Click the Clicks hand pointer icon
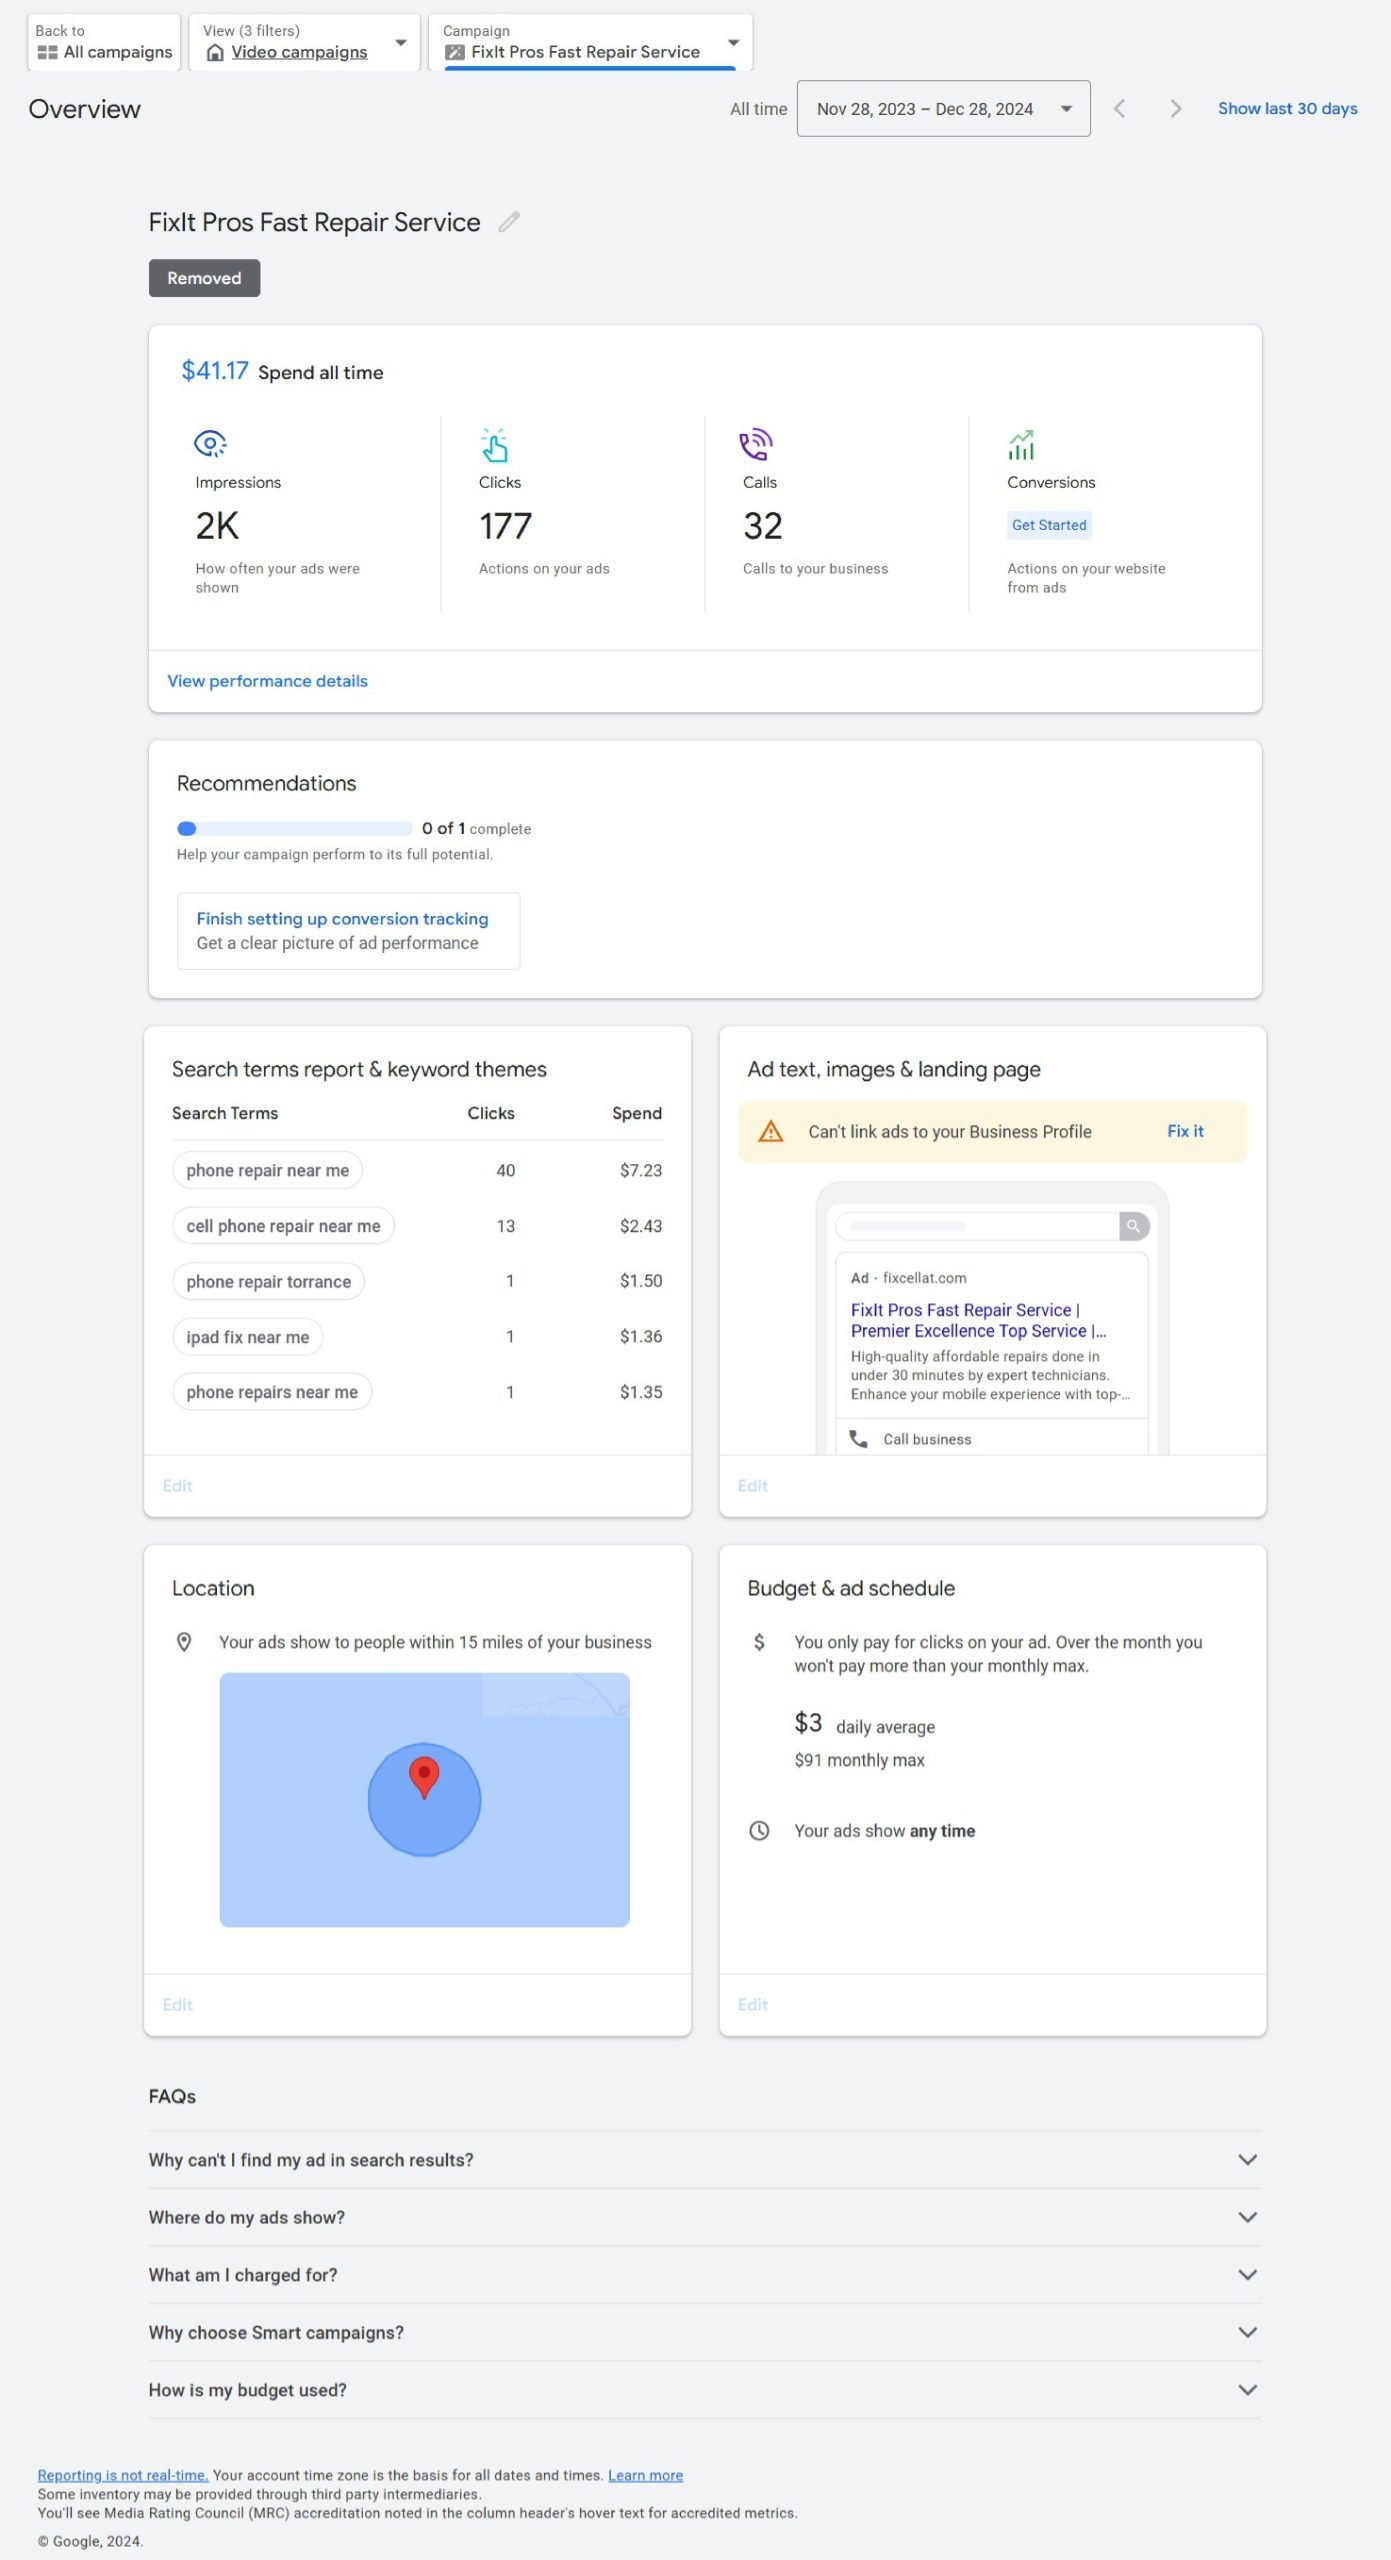Viewport: 1391px width, 2560px height. [x=494, y=445]
